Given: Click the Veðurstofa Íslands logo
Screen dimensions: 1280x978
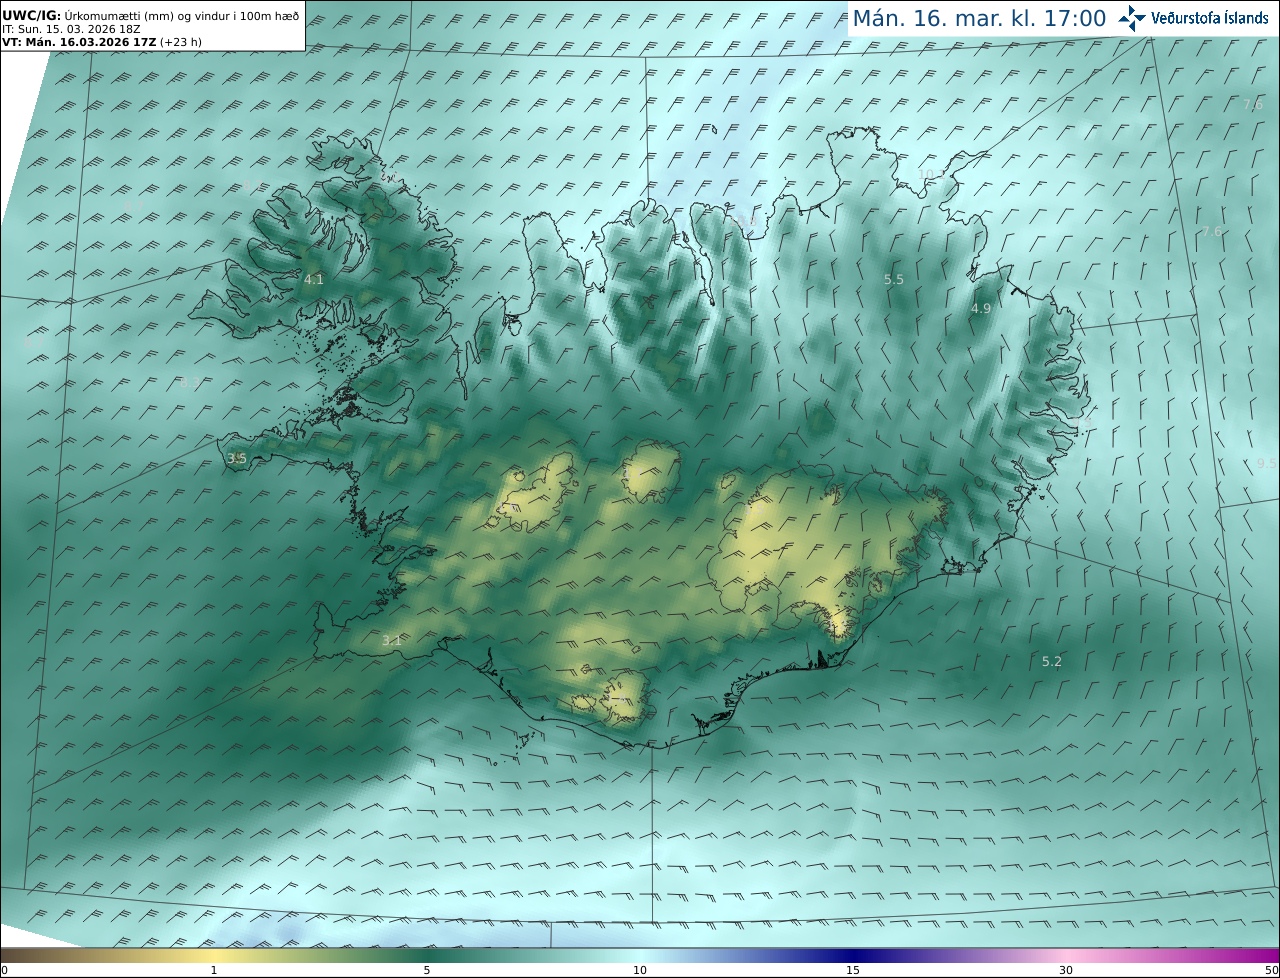Looking at the screenshot, I should [1193, 18].
